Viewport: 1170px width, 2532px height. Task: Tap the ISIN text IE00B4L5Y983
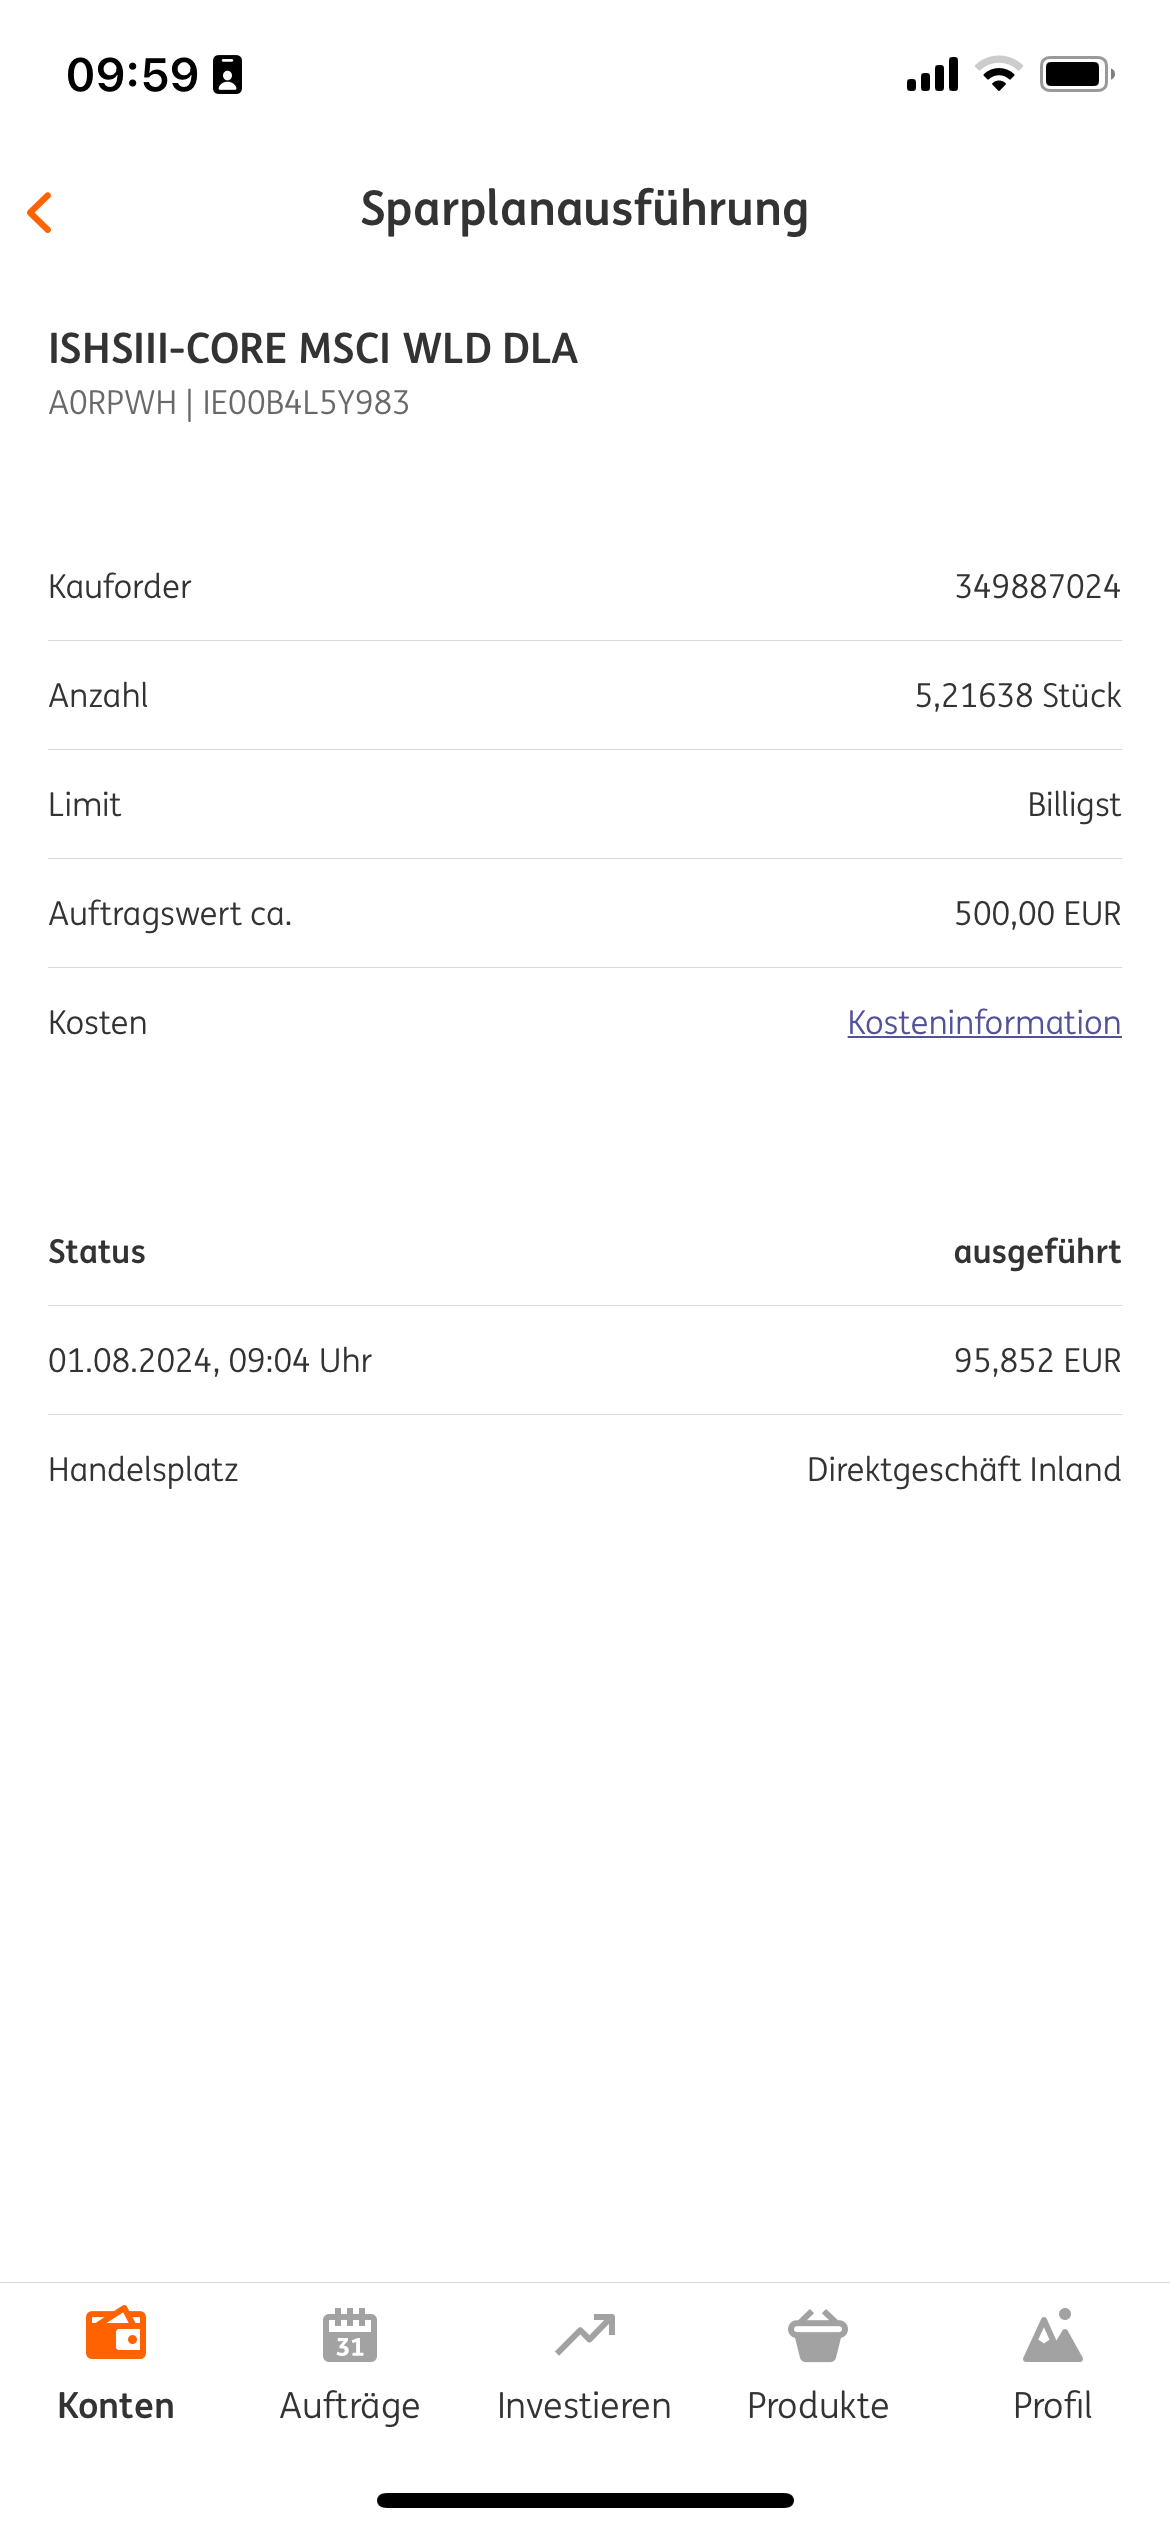click(x=306, y=403)
